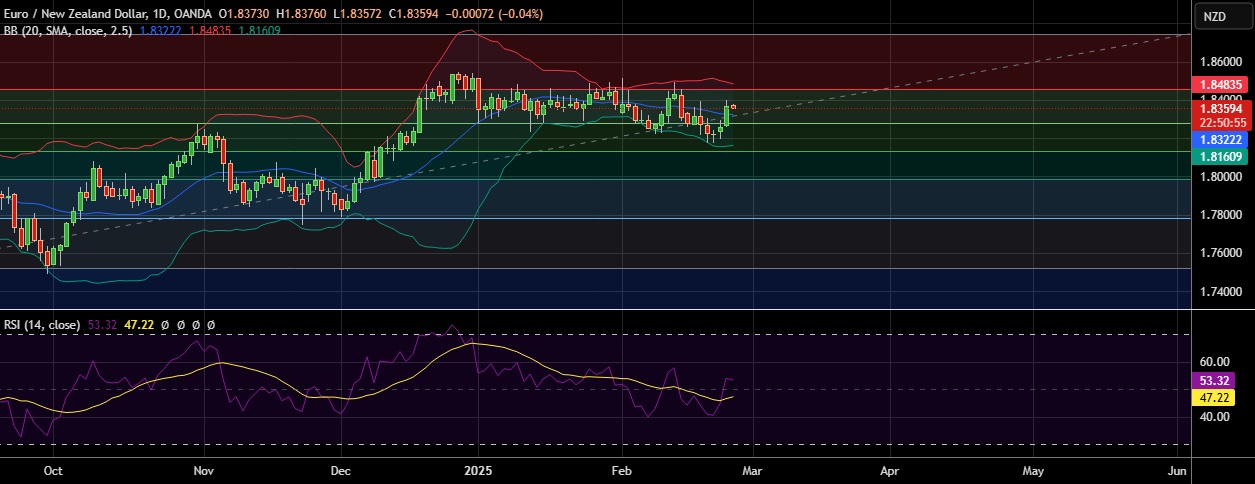This screenshot has width=1255, height=484.
Task: Click the 2025 label on time axis
Action: (x=477, y=470)
